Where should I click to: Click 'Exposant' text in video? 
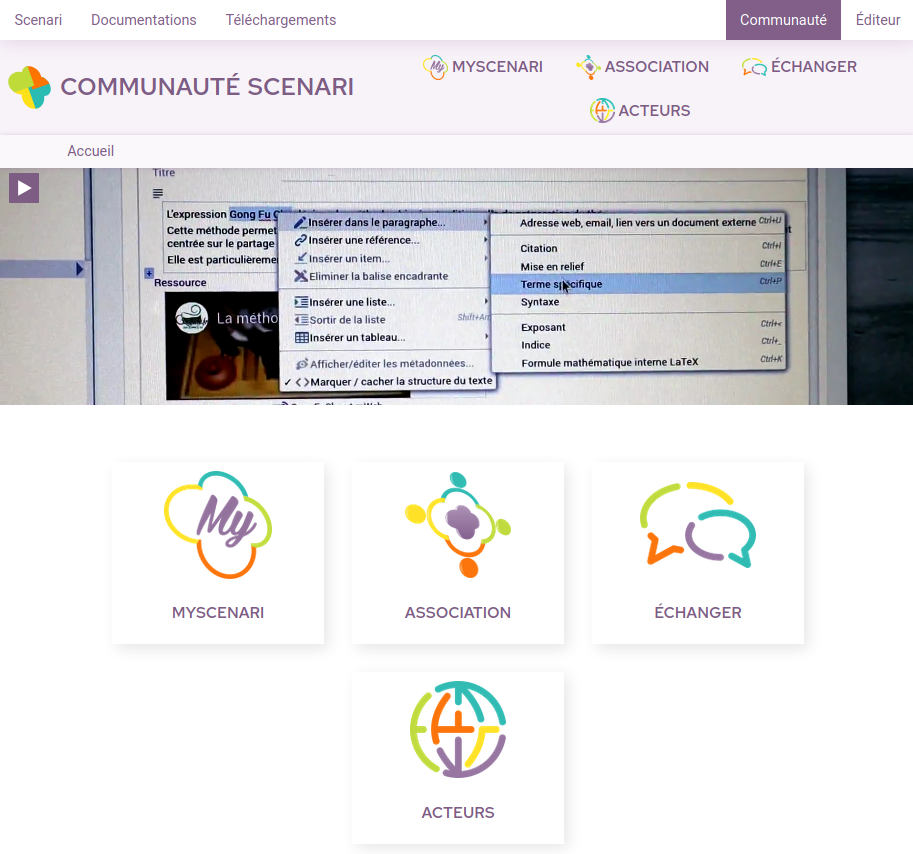[543, 327]
